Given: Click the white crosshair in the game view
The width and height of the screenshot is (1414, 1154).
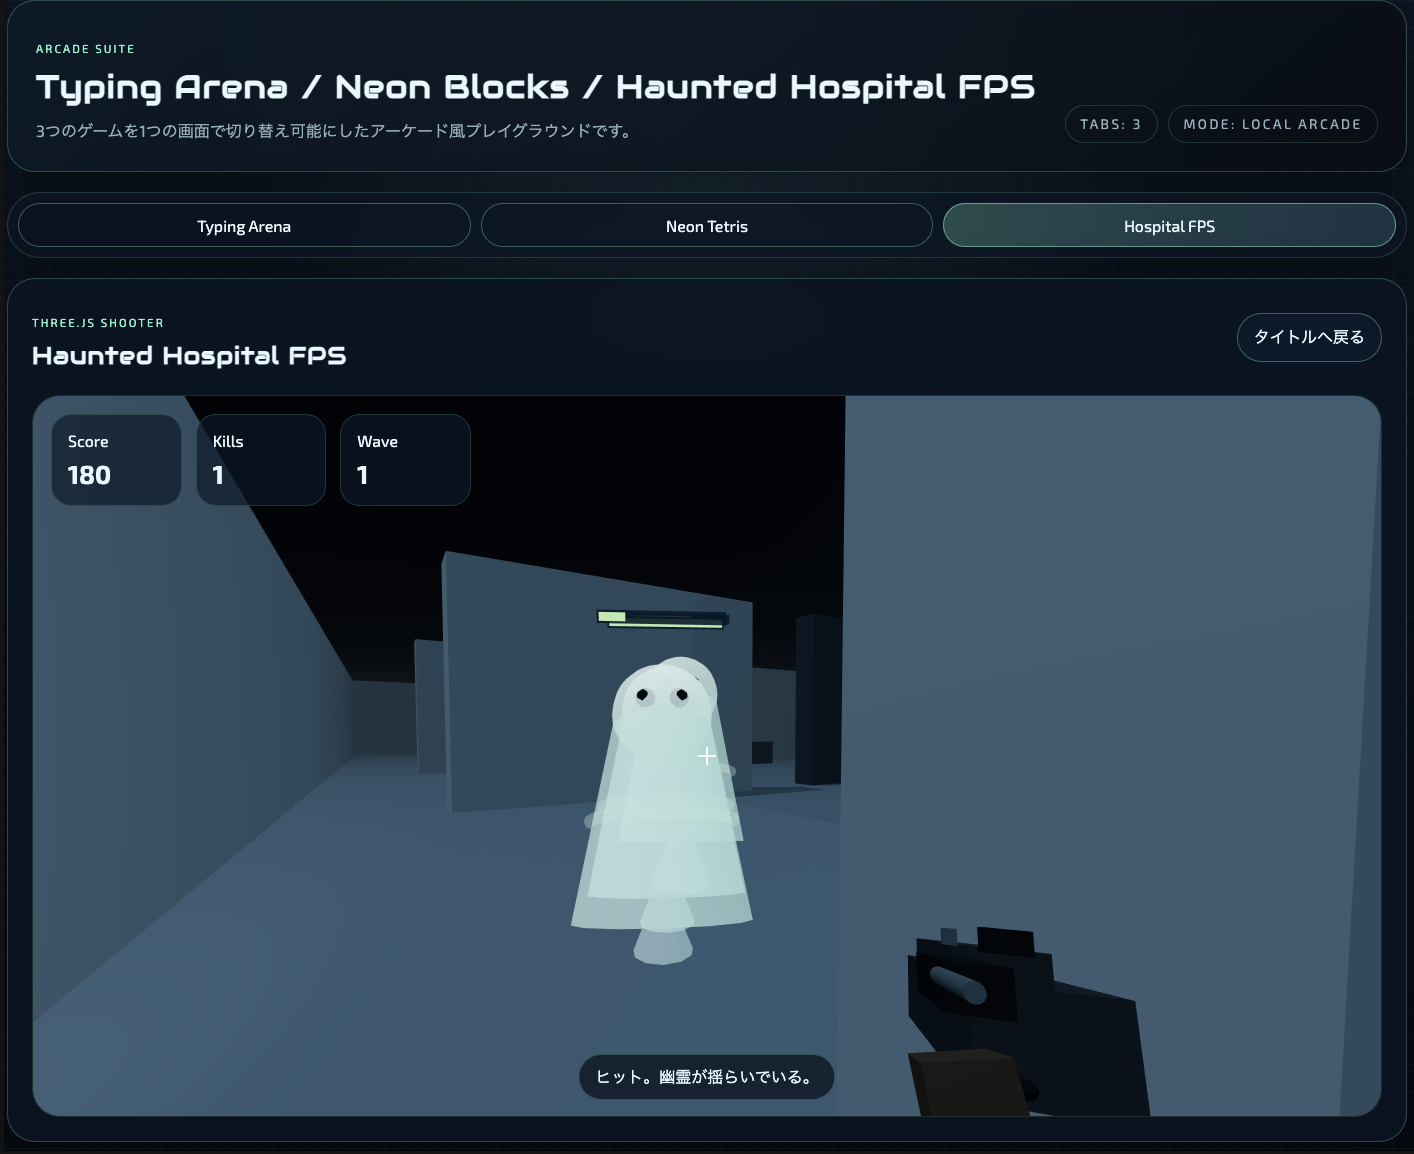Looking at the screenshot, I should tap(707, 756).
